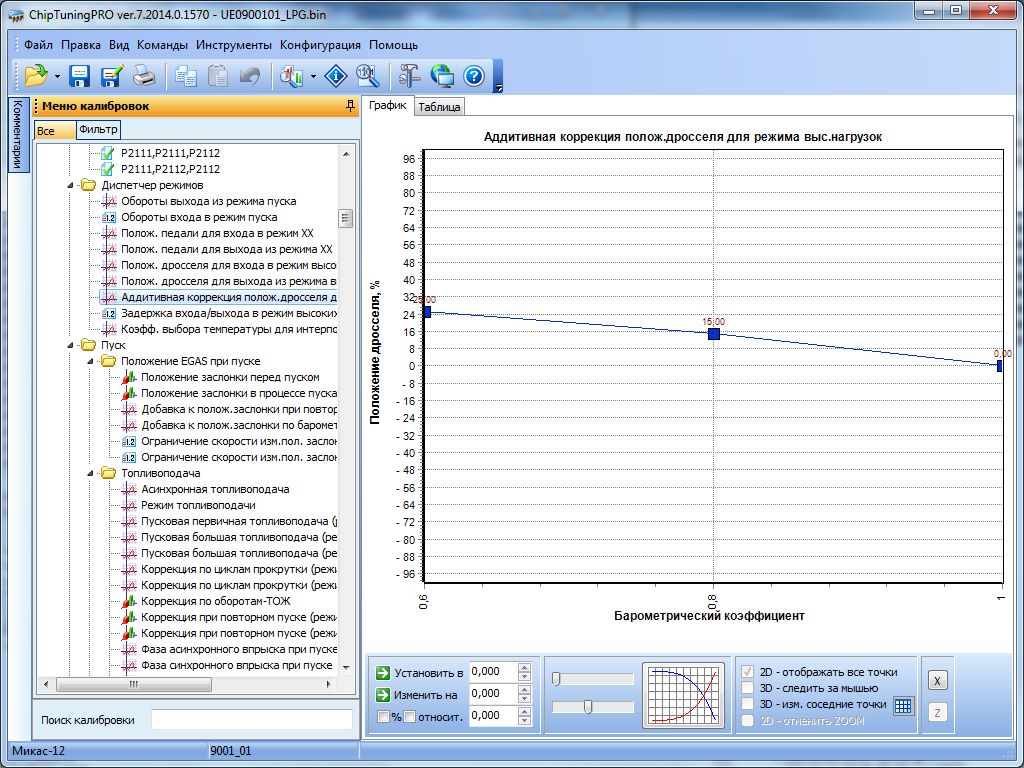
Task: Click the open file folder icon
Action: (36, 75)
